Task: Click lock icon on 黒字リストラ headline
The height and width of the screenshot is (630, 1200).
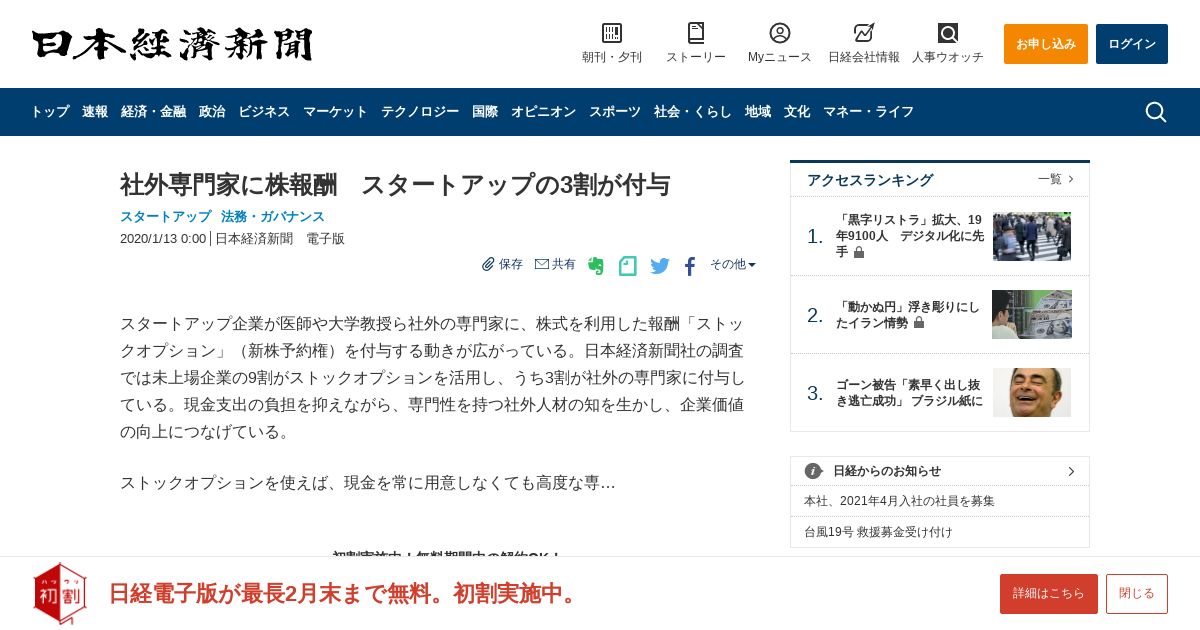Action: [x=859, y=252]
